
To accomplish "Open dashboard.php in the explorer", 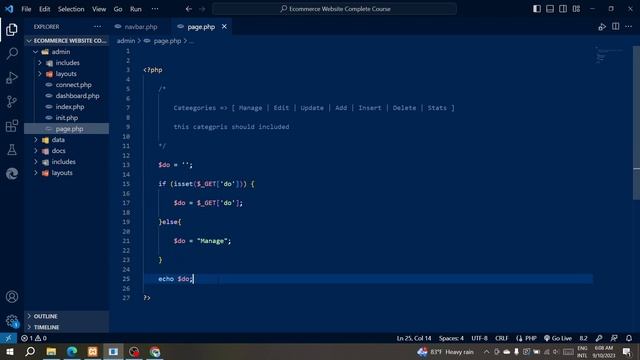I will click(x=67, y=96).
